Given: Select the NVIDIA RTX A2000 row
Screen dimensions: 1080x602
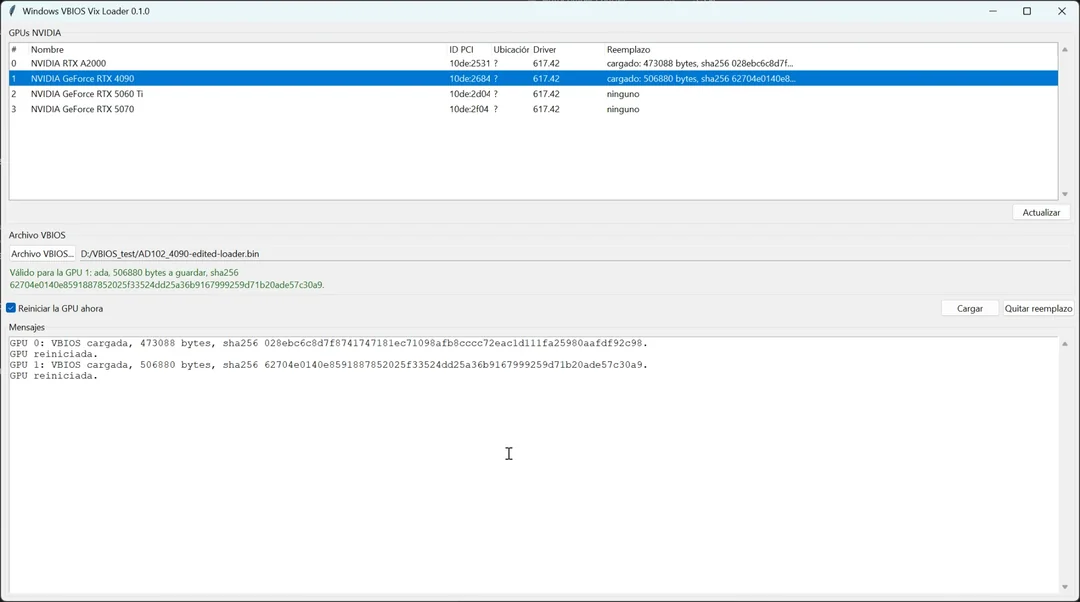Looking at the screenshot, I should point(533,63).
